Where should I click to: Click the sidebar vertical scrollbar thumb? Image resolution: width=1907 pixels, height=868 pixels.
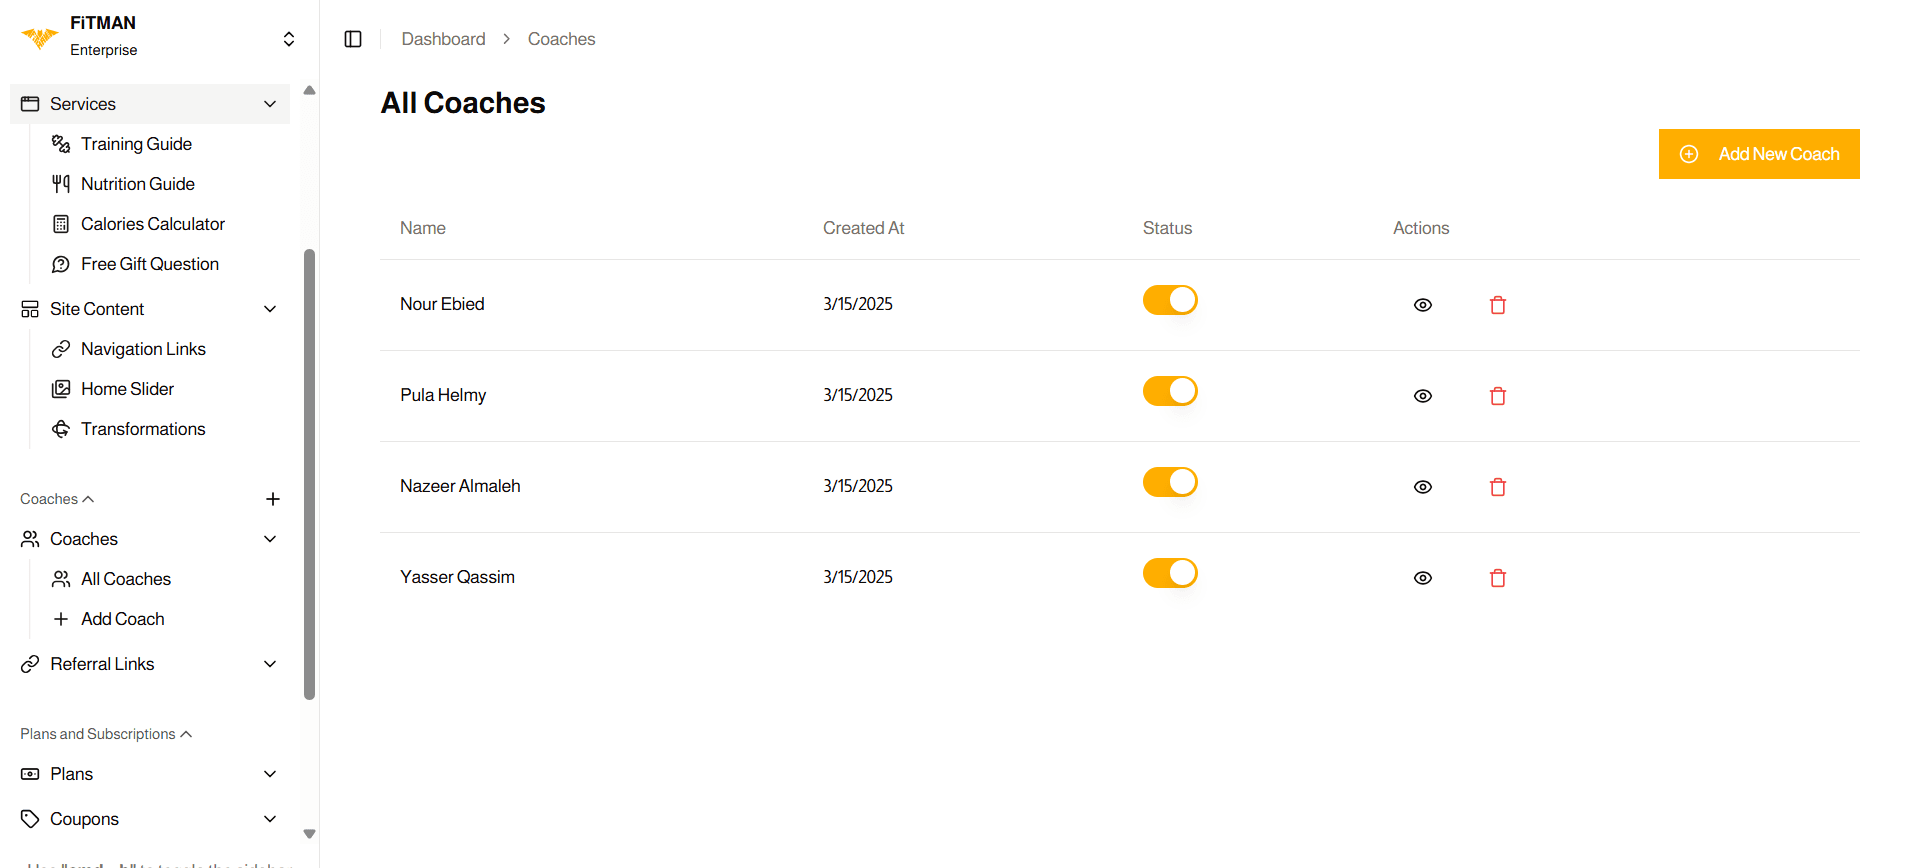pyautogui.click(x=309, y=474)
